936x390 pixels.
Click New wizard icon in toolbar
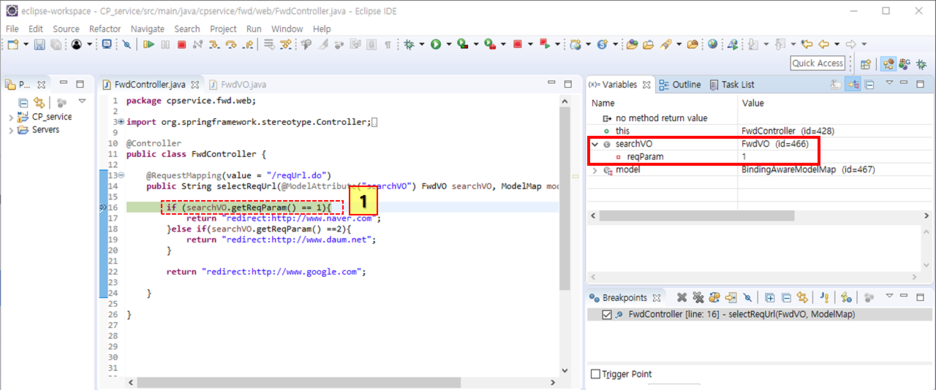pos(13,44)
